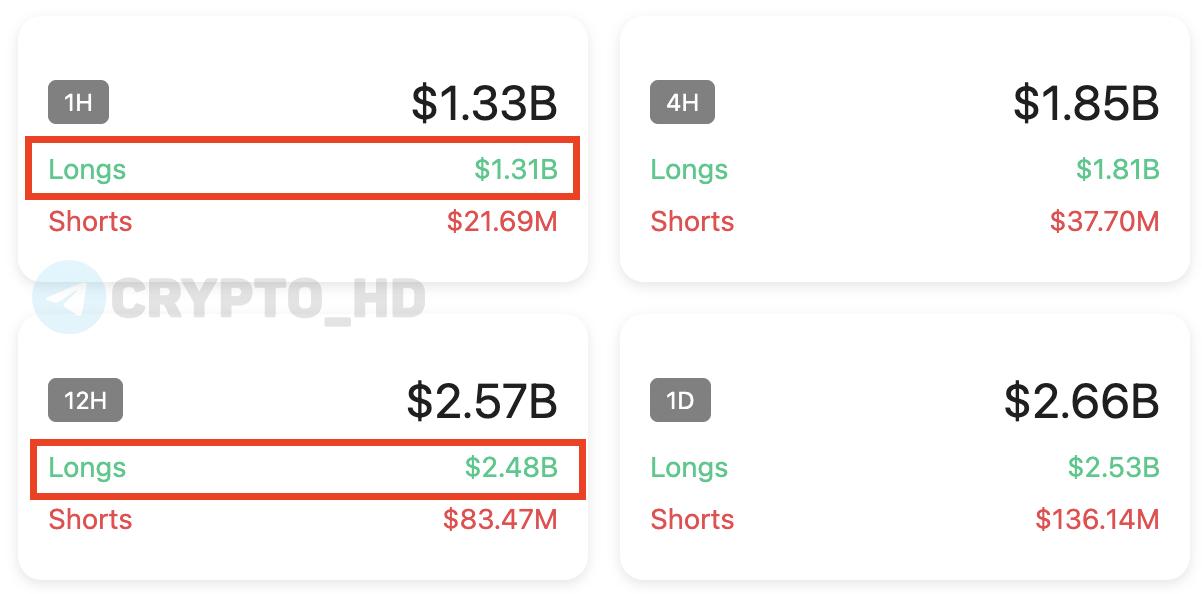
Task: Click the CRYPTO_HD watermark text
Action: (x=268, y=298)
